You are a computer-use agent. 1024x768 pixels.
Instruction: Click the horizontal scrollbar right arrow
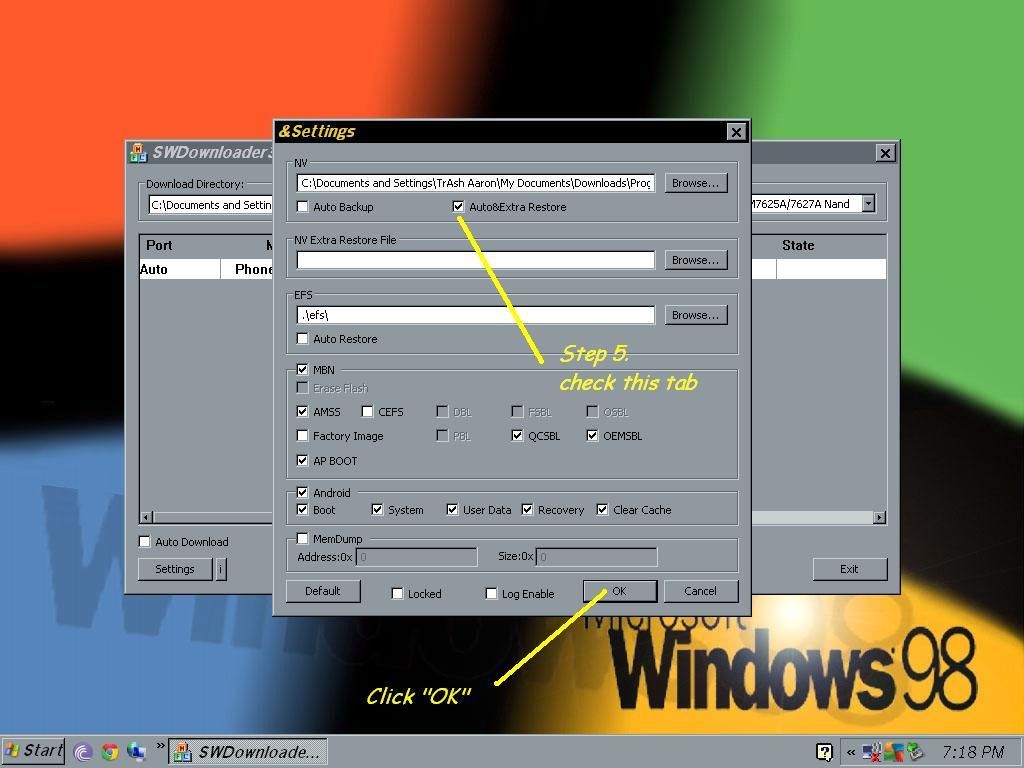coord(879,517)
